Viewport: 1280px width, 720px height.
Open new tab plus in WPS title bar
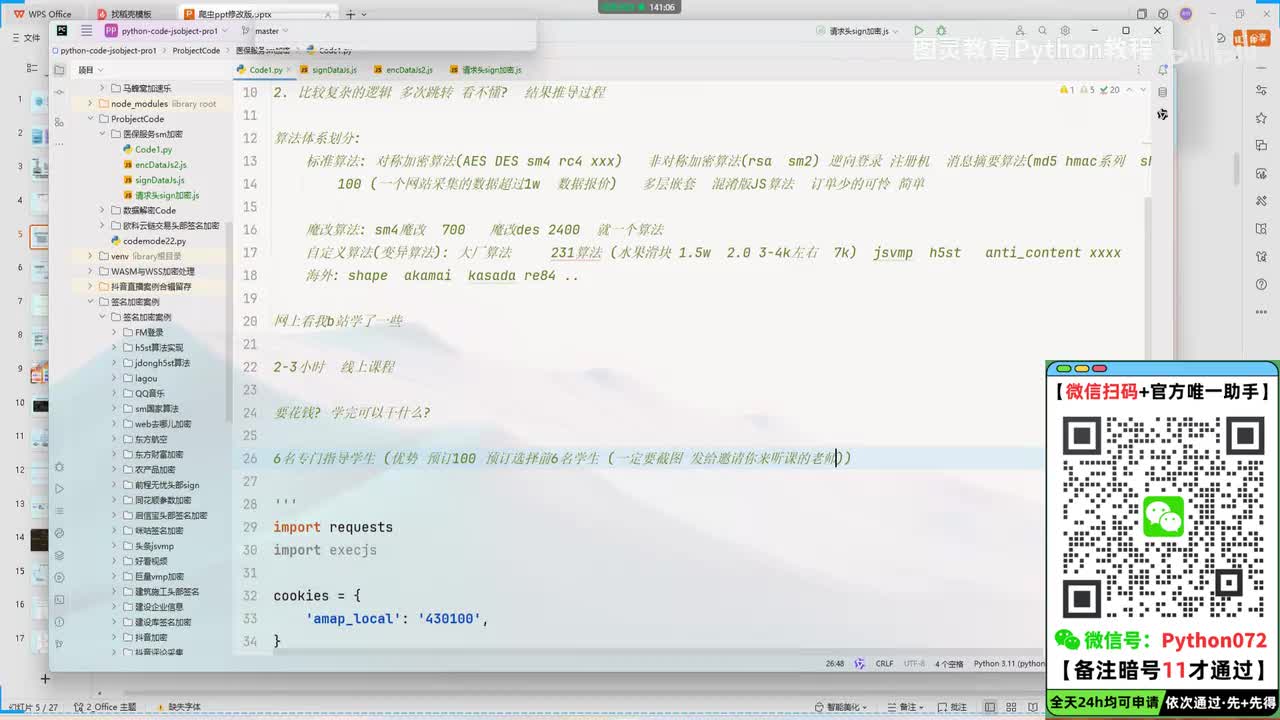pos(350,14)
